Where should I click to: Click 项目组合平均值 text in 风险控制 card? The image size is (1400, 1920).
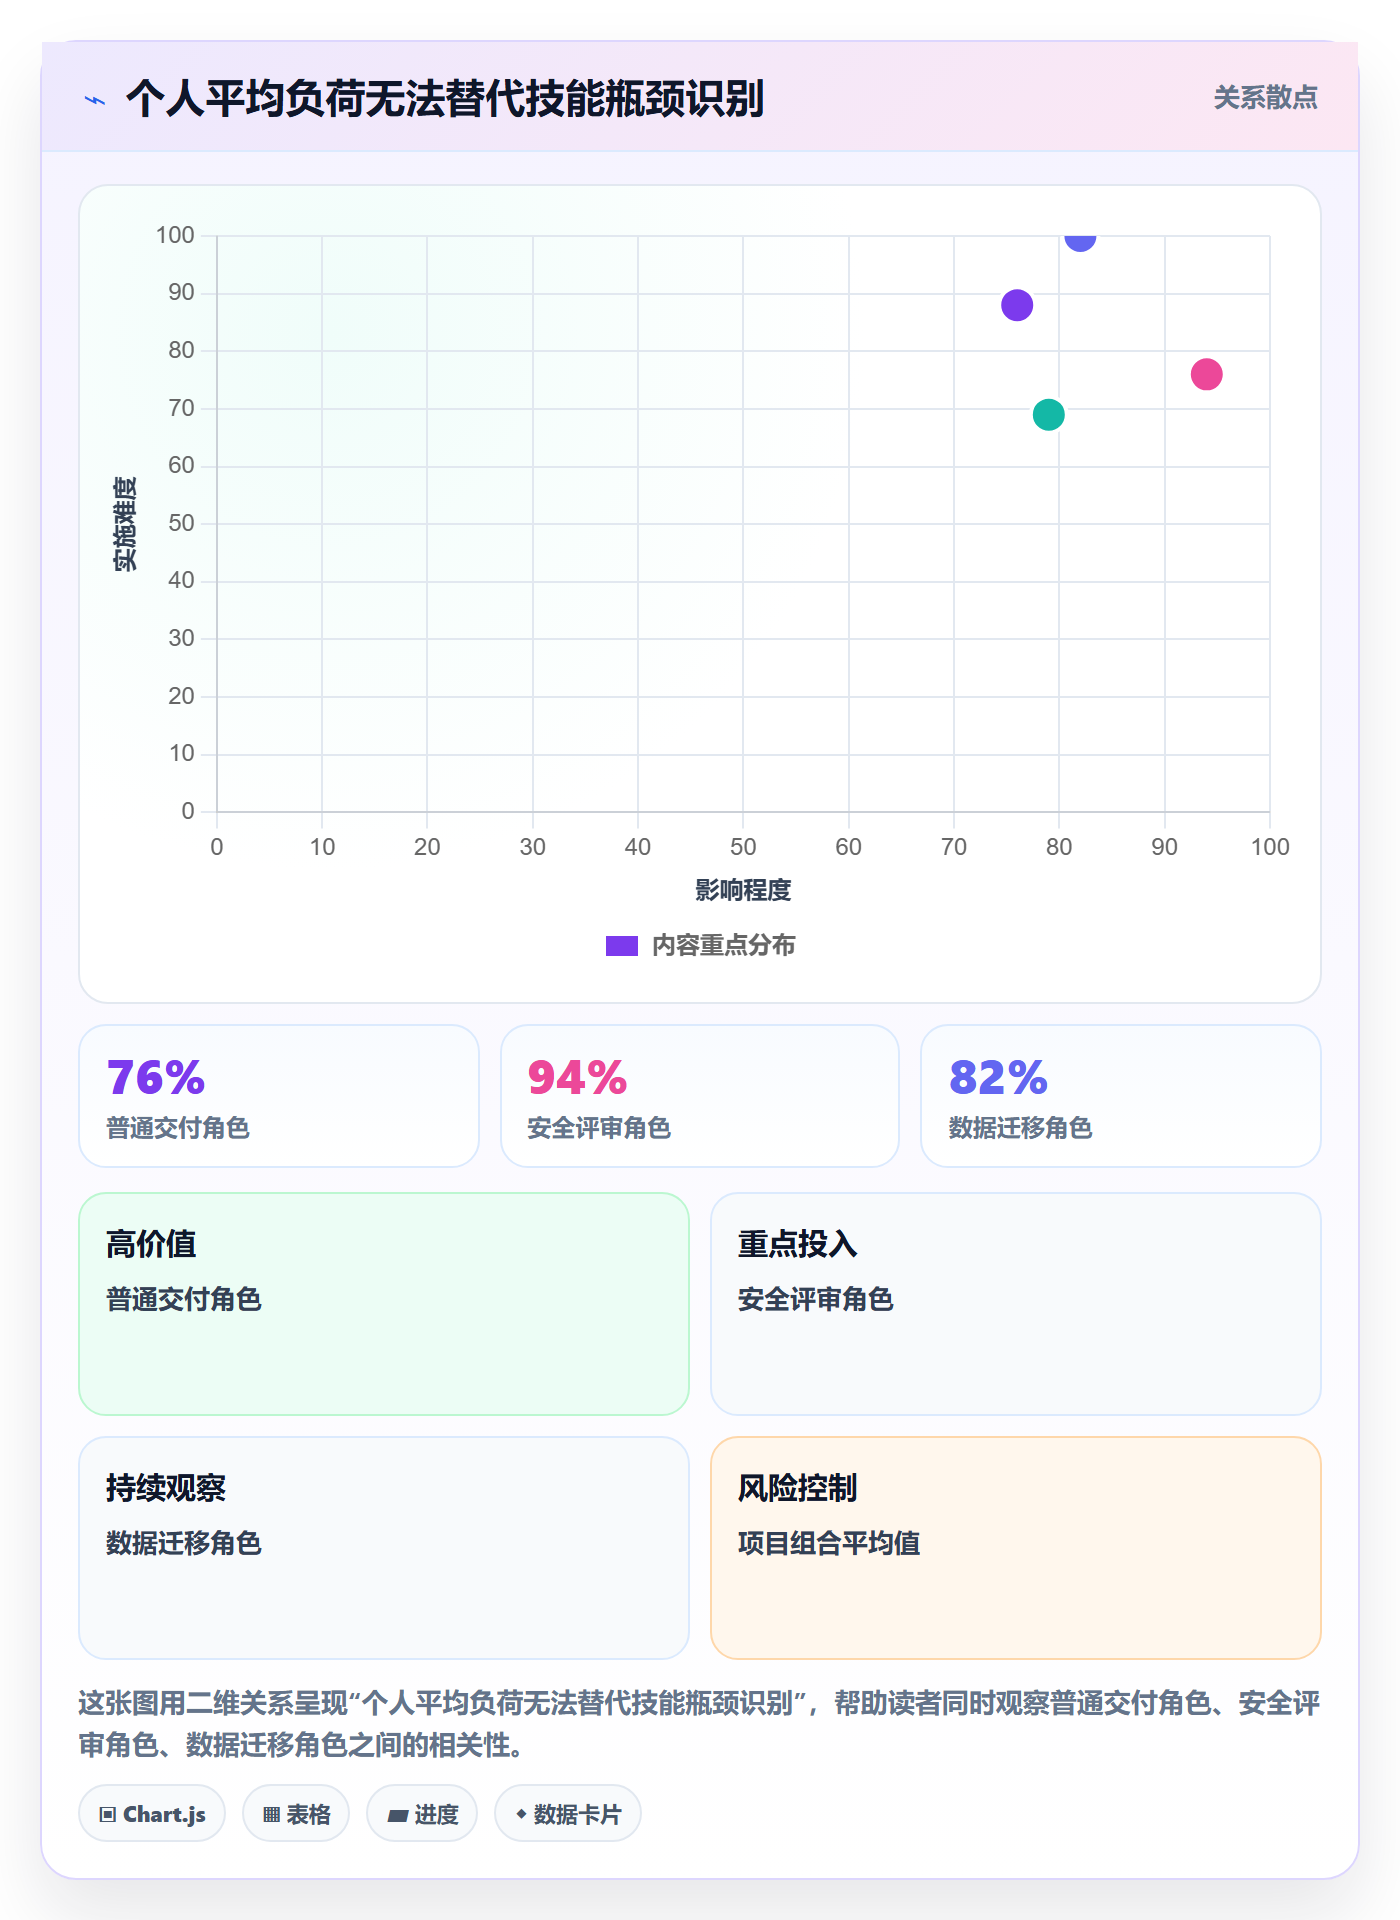829,1543
